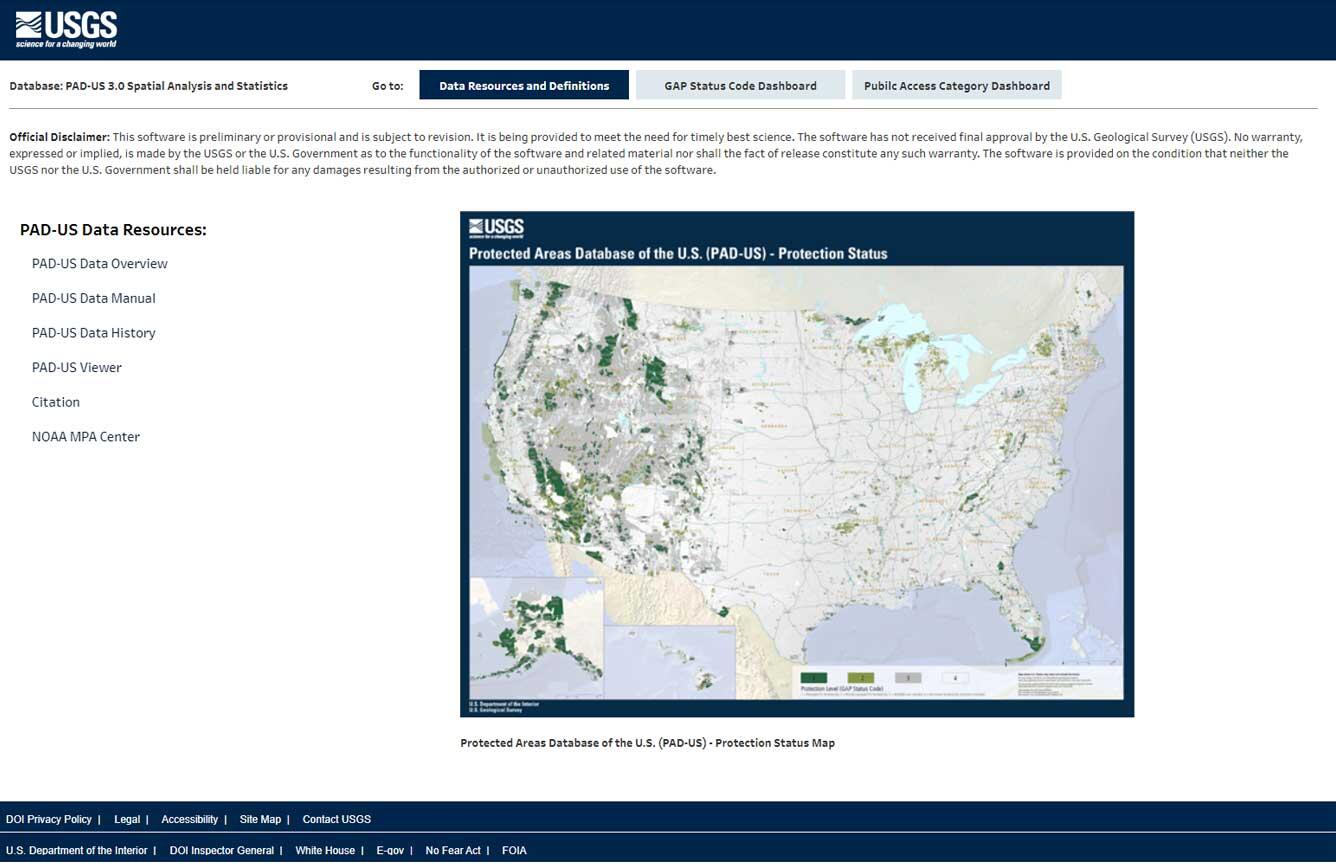1336x864 pixels.
Task: Open Legal footer link
Action: [x=127, y=819]
